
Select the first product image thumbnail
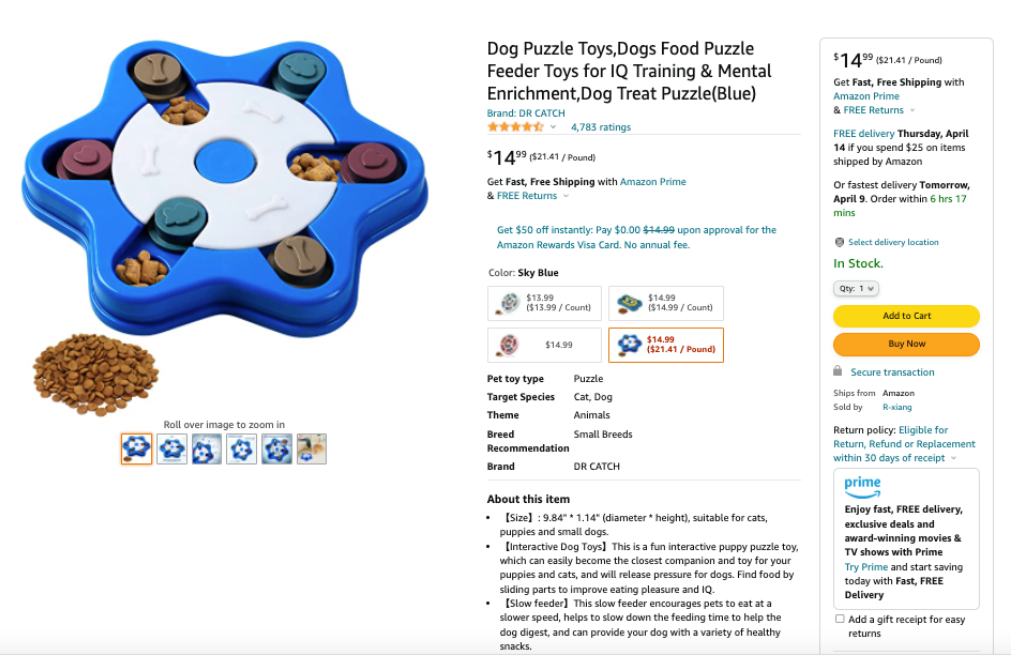[136, 448]
